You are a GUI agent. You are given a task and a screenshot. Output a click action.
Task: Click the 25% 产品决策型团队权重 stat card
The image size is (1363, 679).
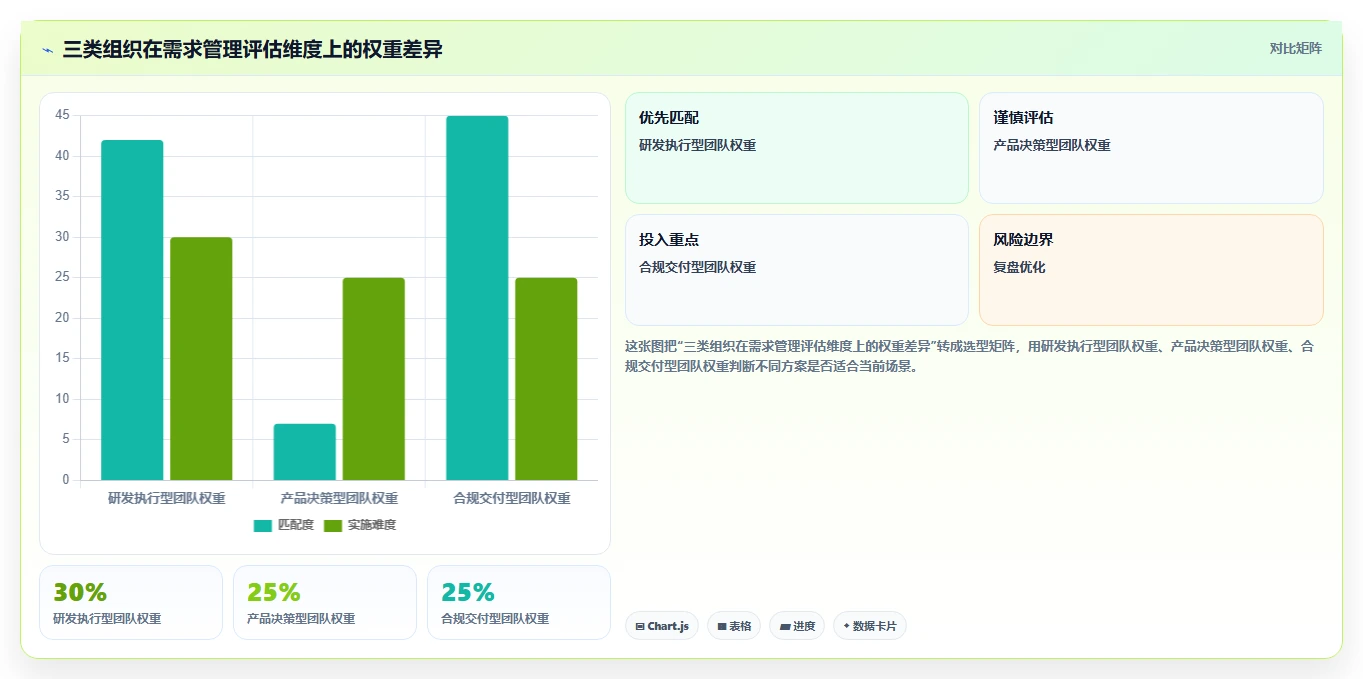tap(325, 602)
